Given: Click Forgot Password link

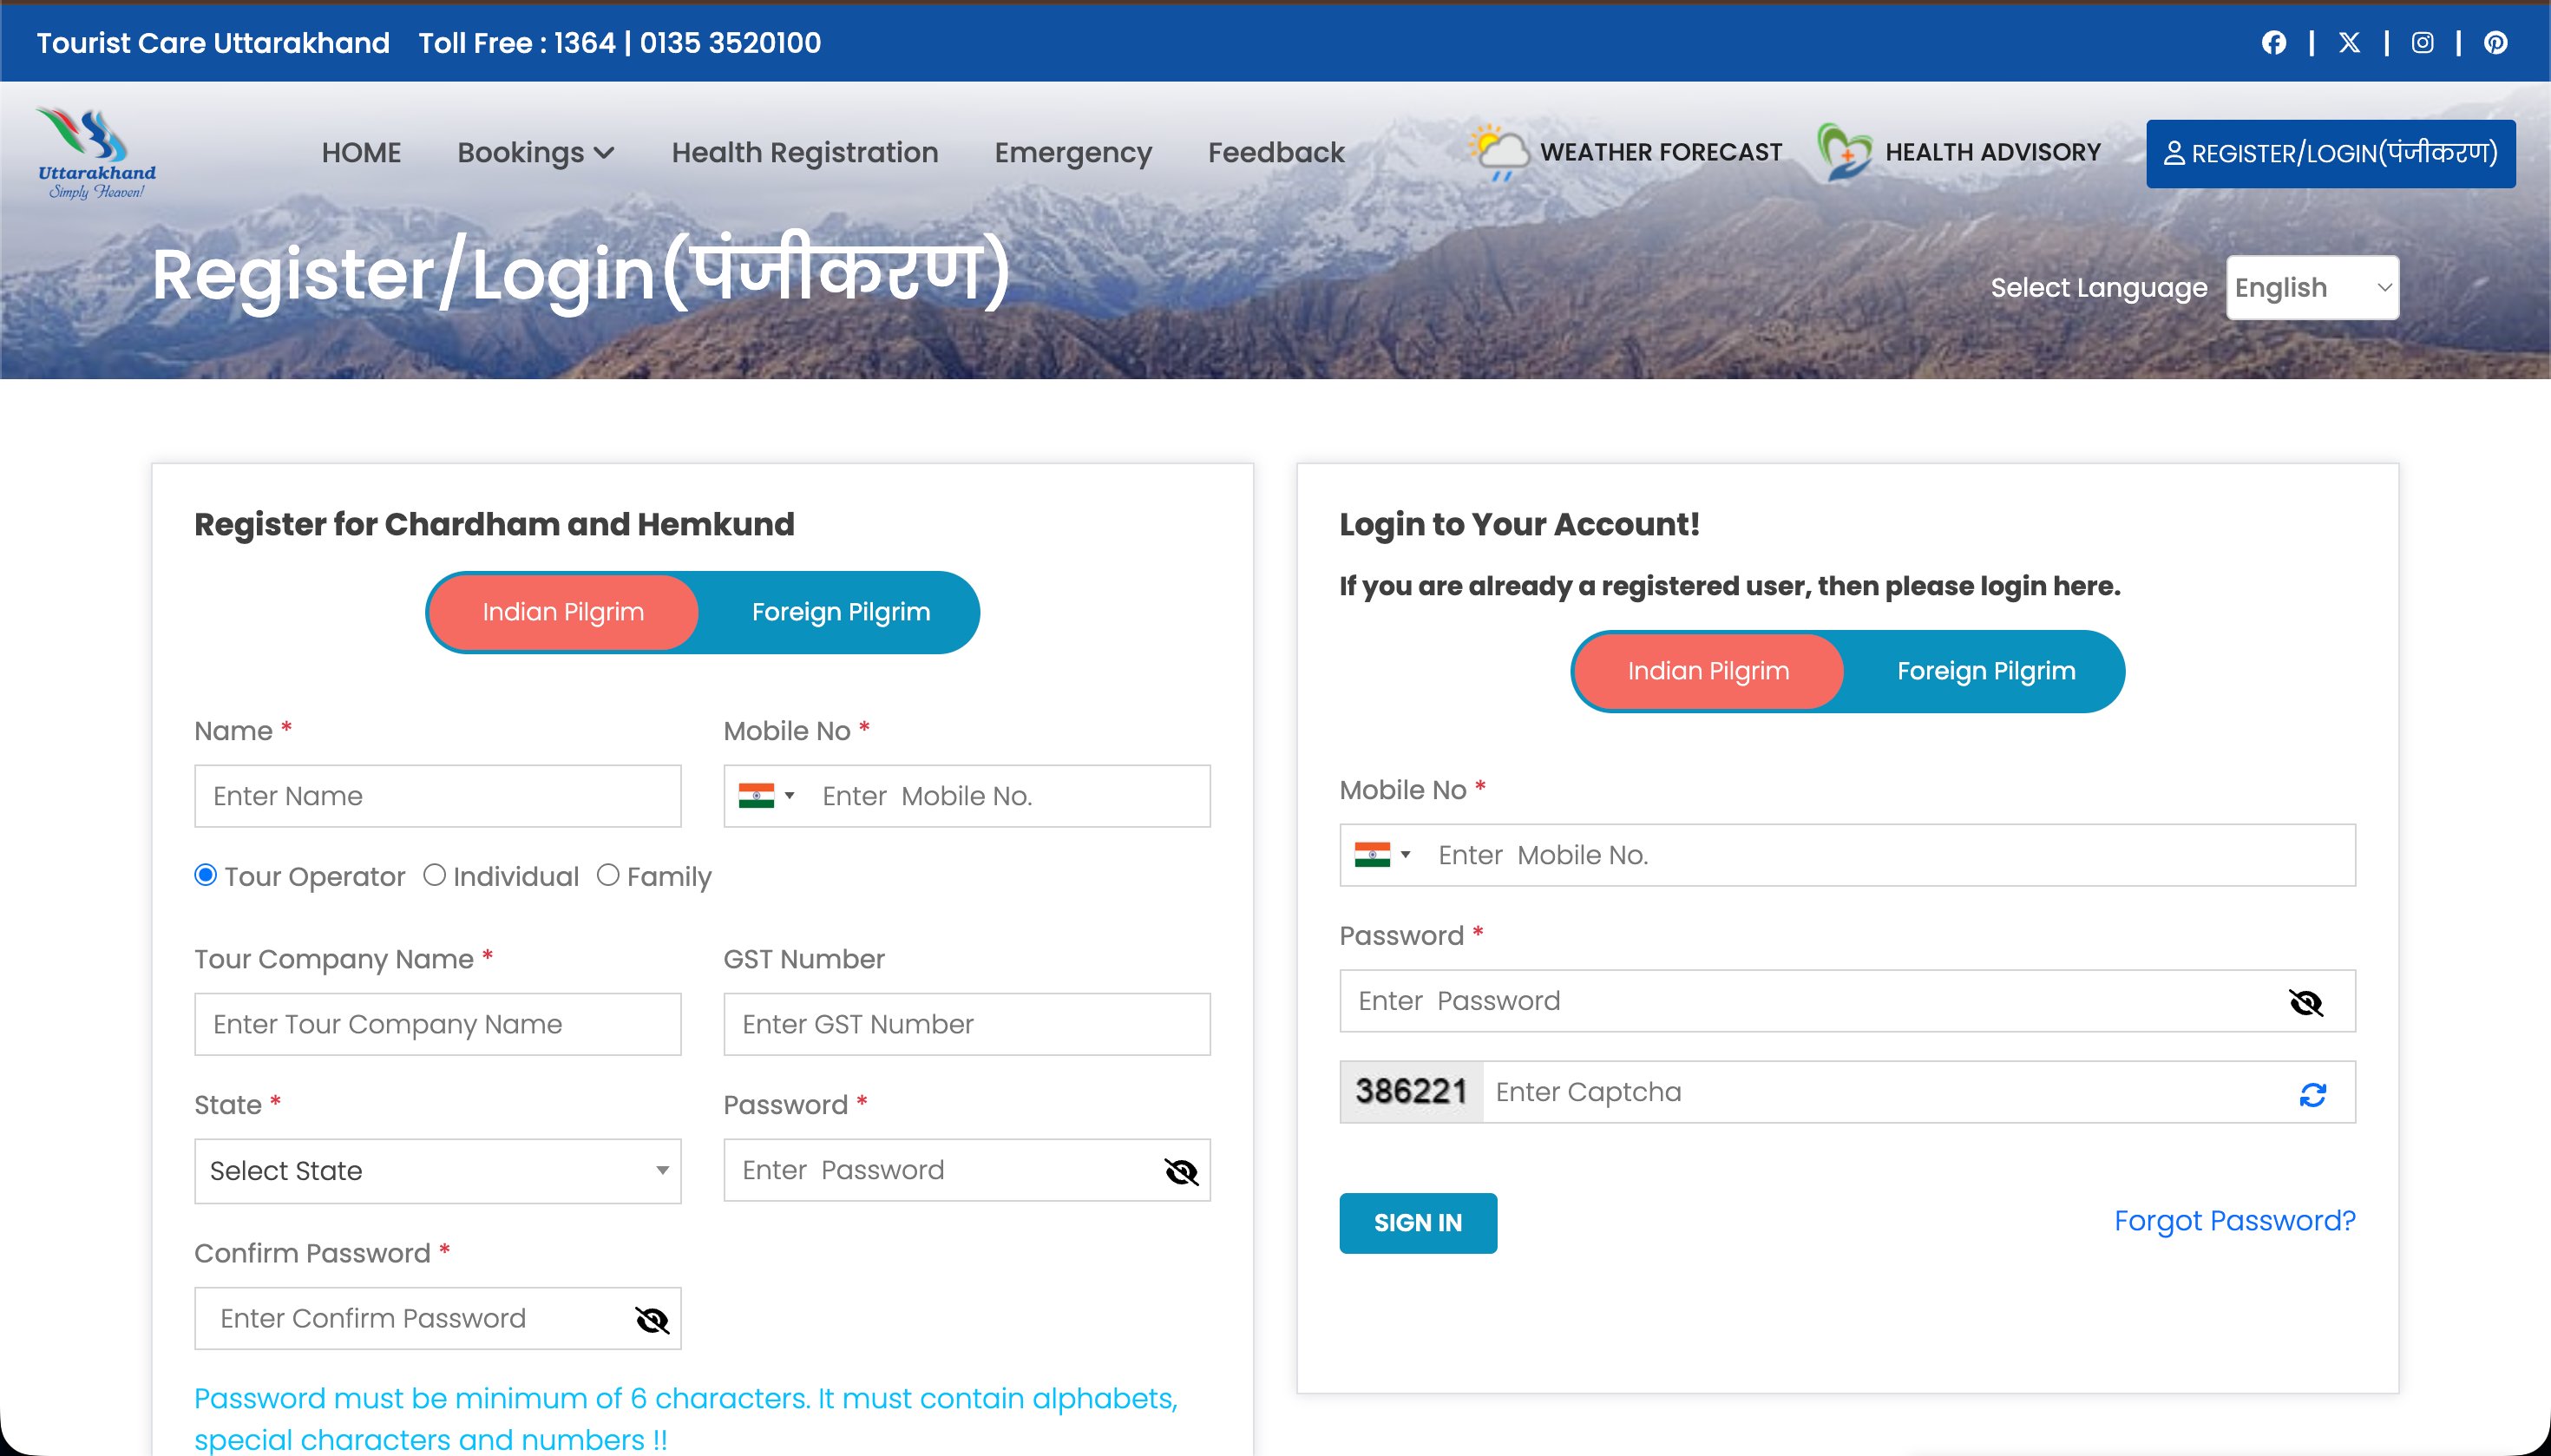Looking at the screenshot, I should coord(2234,1221).
